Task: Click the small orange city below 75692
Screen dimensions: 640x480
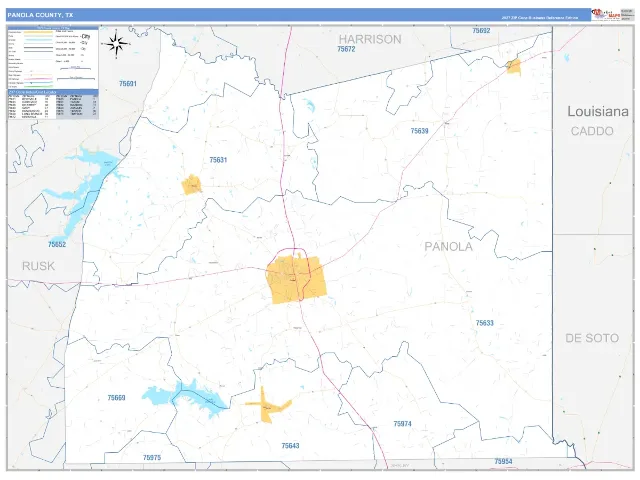Action: pyautogui.click(x=514, y=67)
